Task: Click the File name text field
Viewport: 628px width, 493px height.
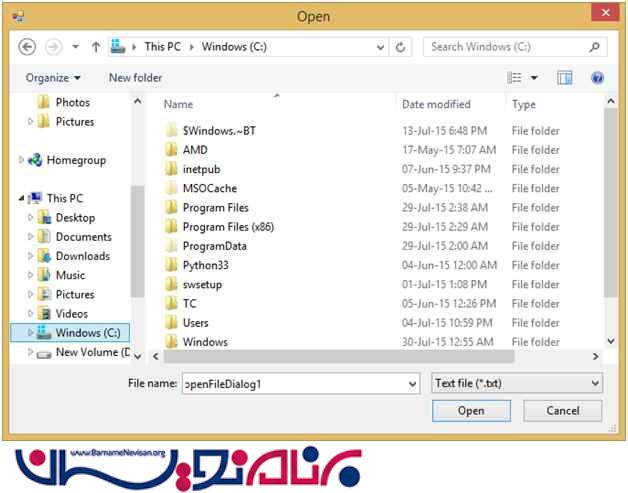Action: 295,384
